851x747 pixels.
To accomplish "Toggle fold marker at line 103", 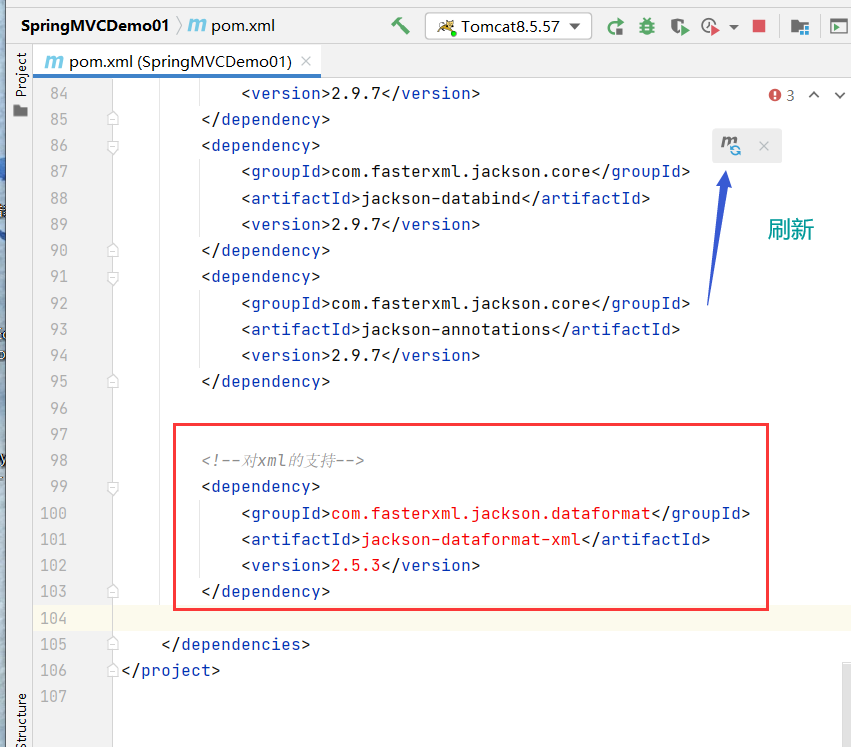I will pos(113,591).
